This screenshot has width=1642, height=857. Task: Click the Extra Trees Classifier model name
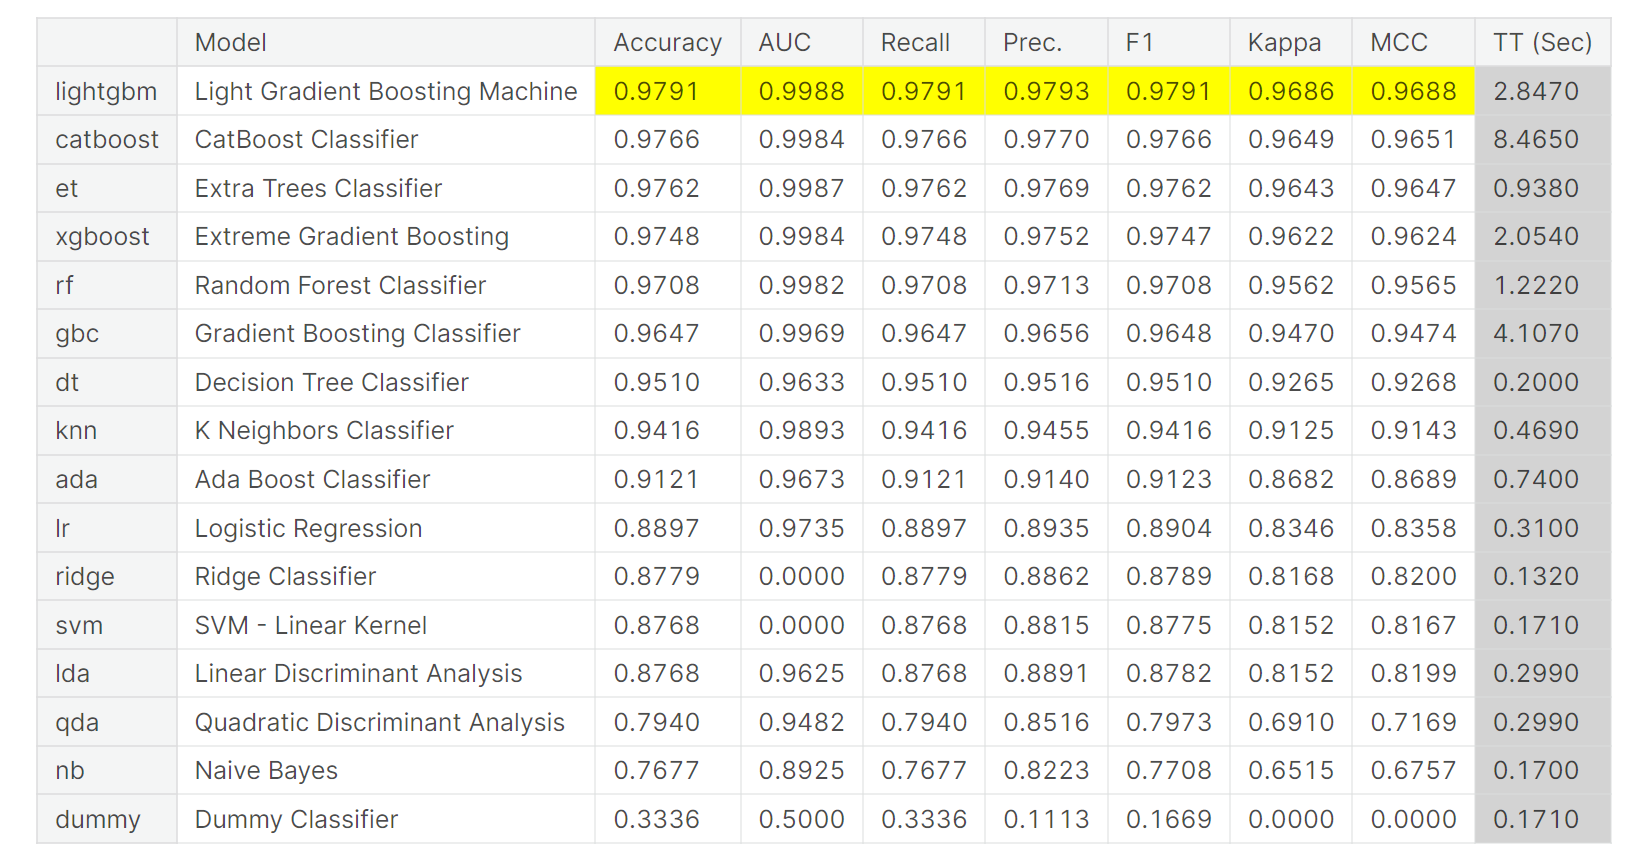tap(318, 189)
